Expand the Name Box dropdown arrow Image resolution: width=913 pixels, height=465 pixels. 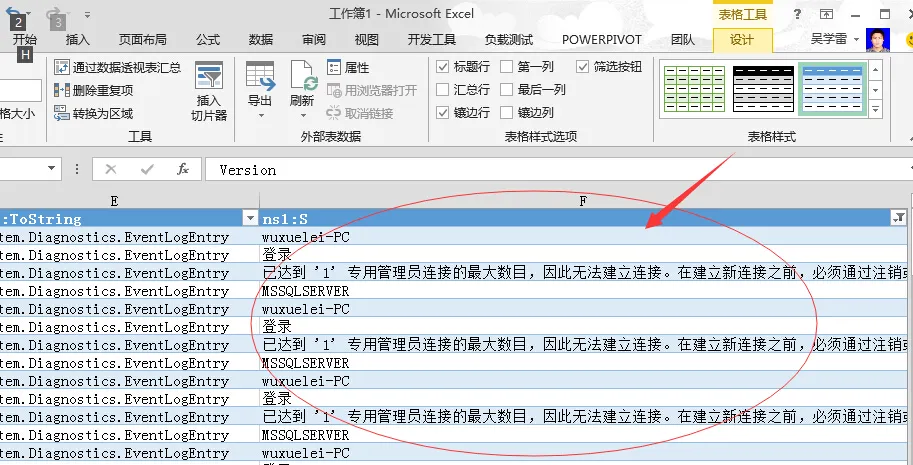pos(52,169)
